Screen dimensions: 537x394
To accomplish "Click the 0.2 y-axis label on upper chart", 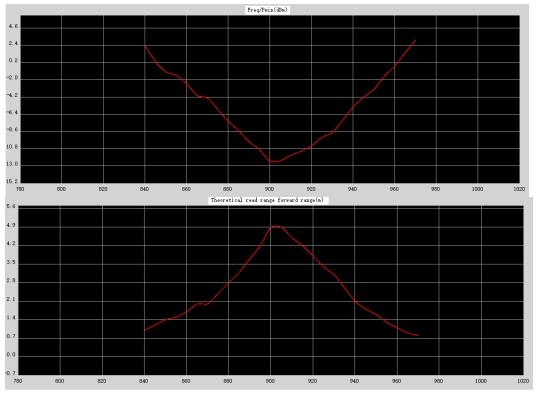I will 14,61.
